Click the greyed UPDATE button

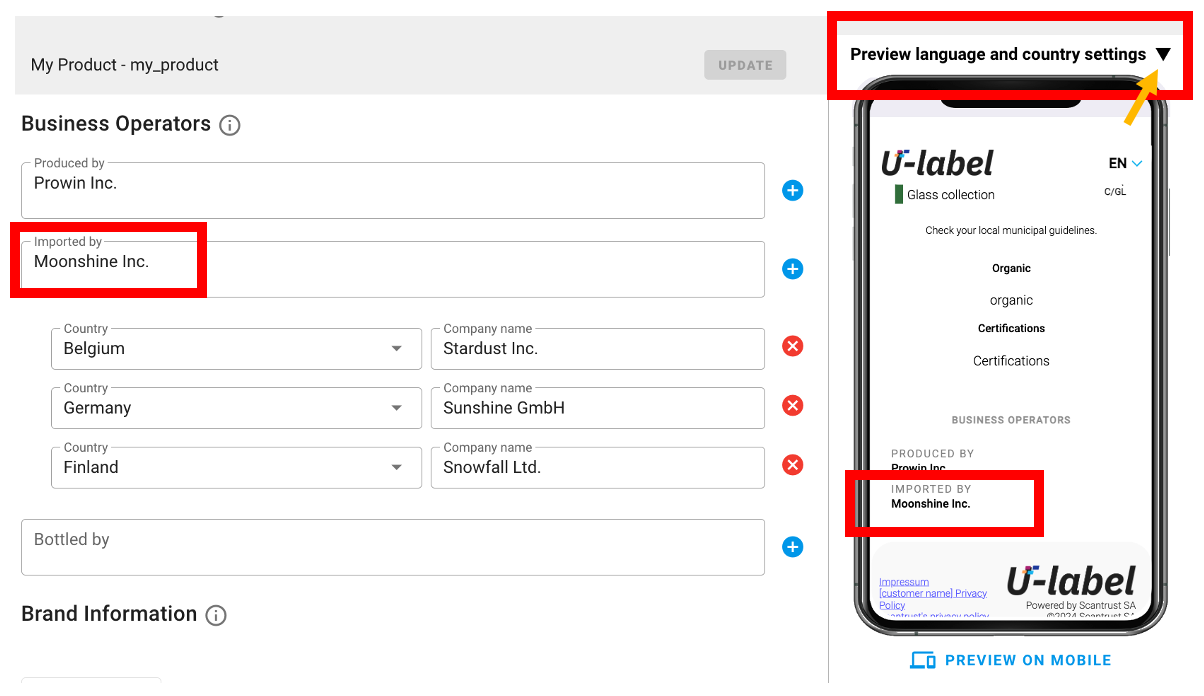(x=745, y=65)
